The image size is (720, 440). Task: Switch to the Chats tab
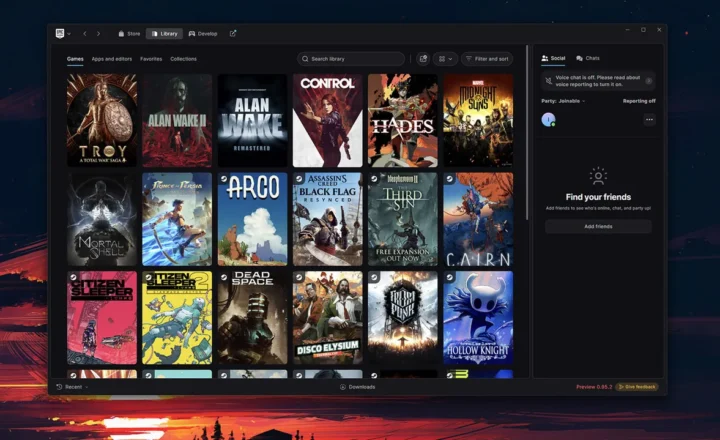[x=588, y=58]
